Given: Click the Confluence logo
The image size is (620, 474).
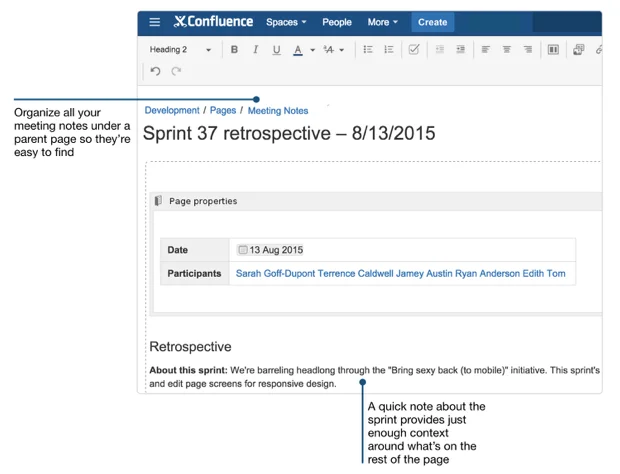Looking at the screenshot, I should [x=214, y=22].
